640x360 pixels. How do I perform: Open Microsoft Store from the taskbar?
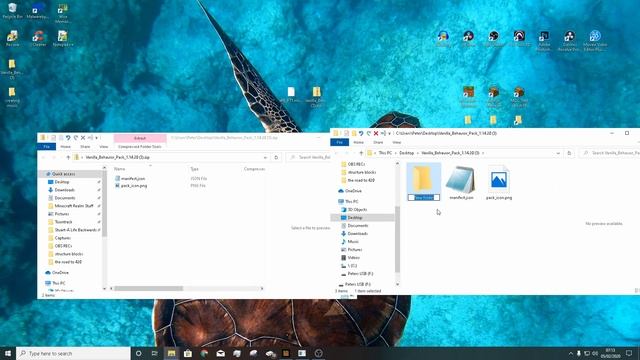[188, 353]
